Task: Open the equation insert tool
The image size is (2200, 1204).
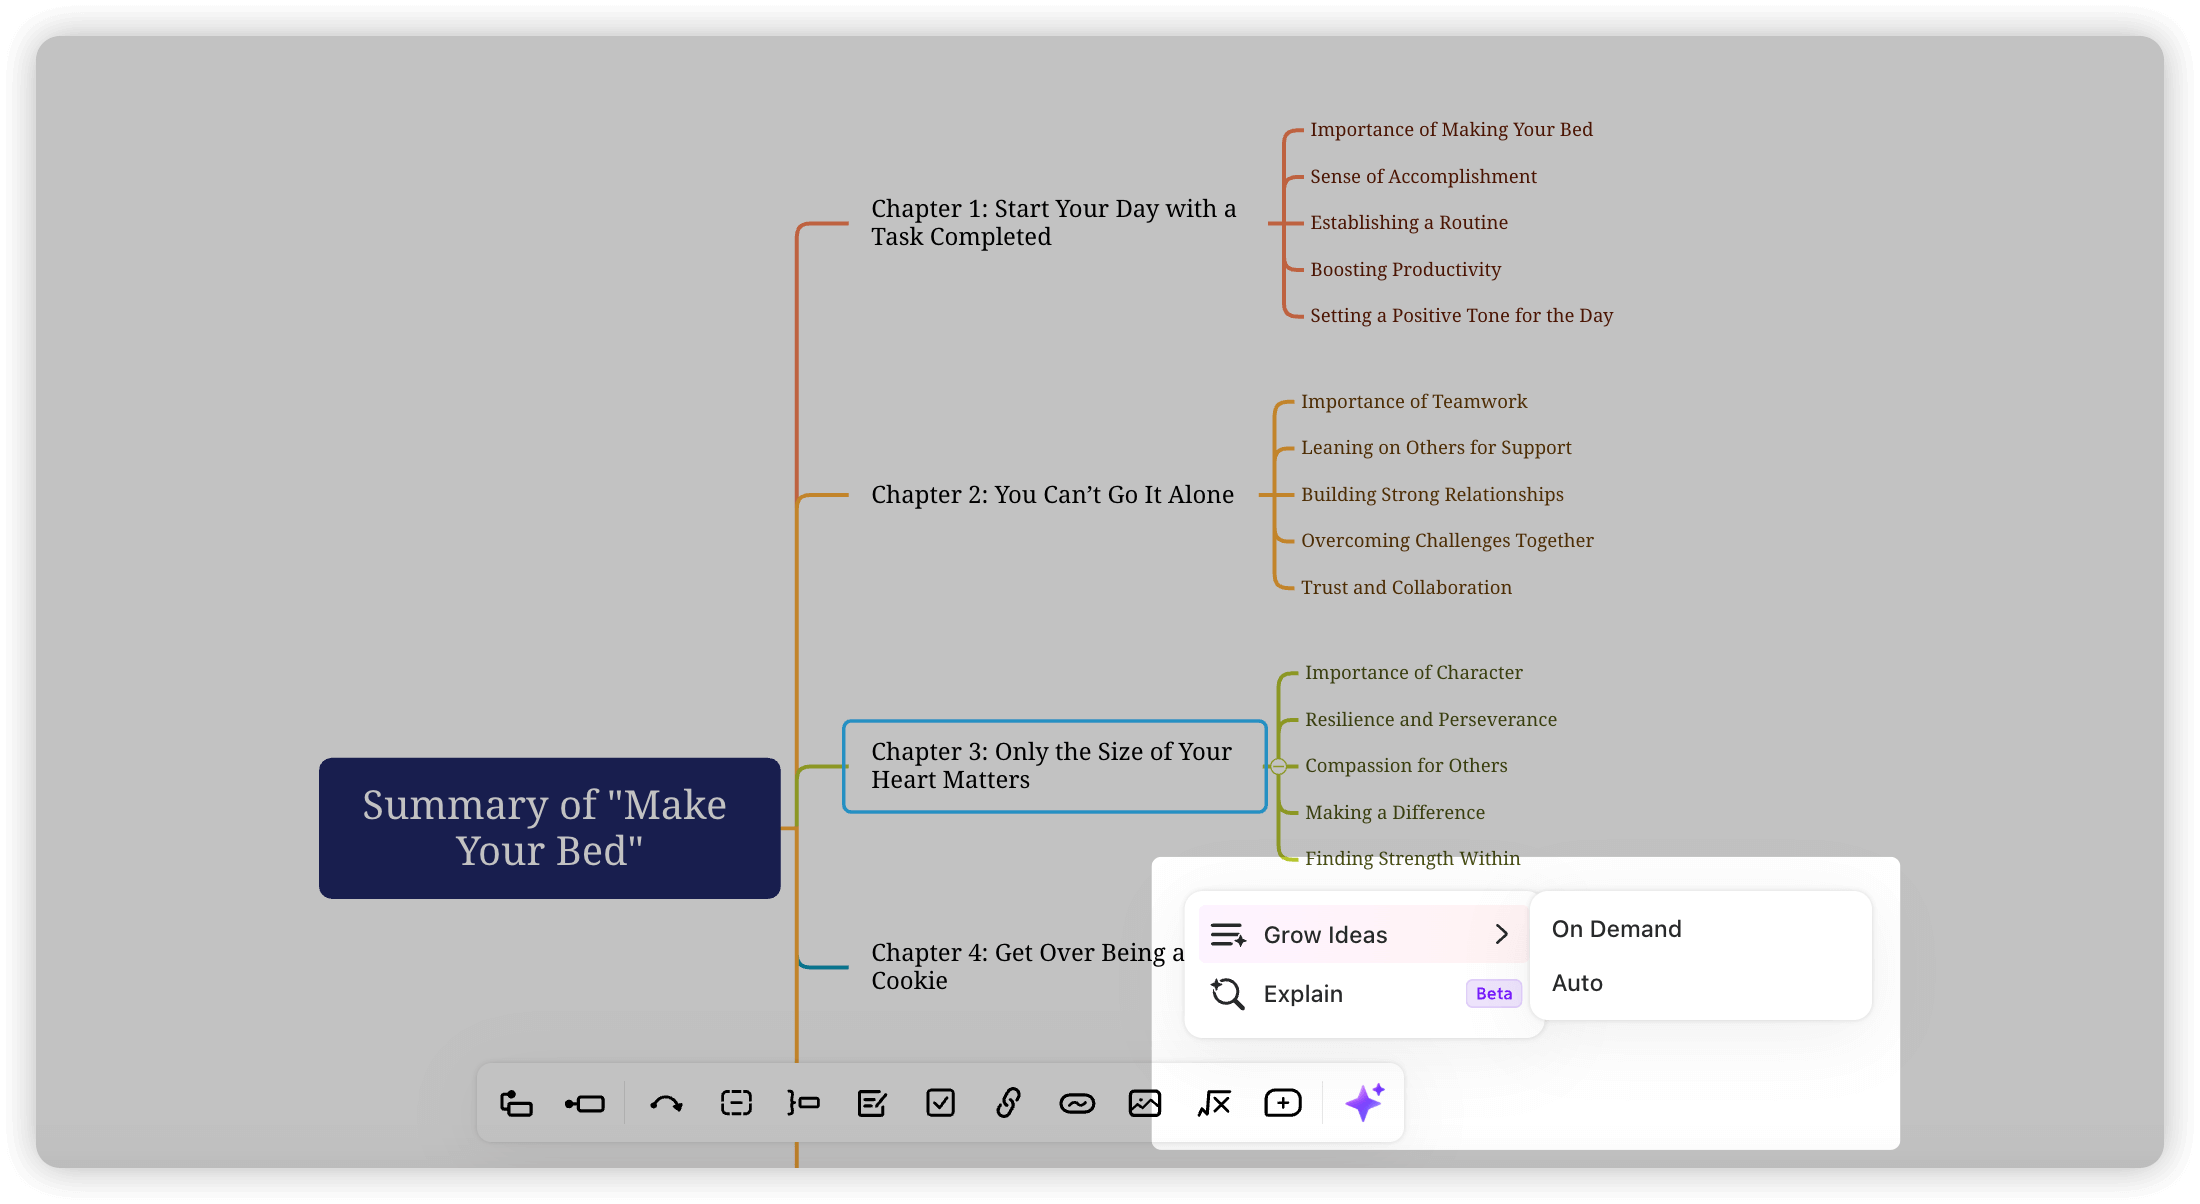Action: coord(1214,1103)
